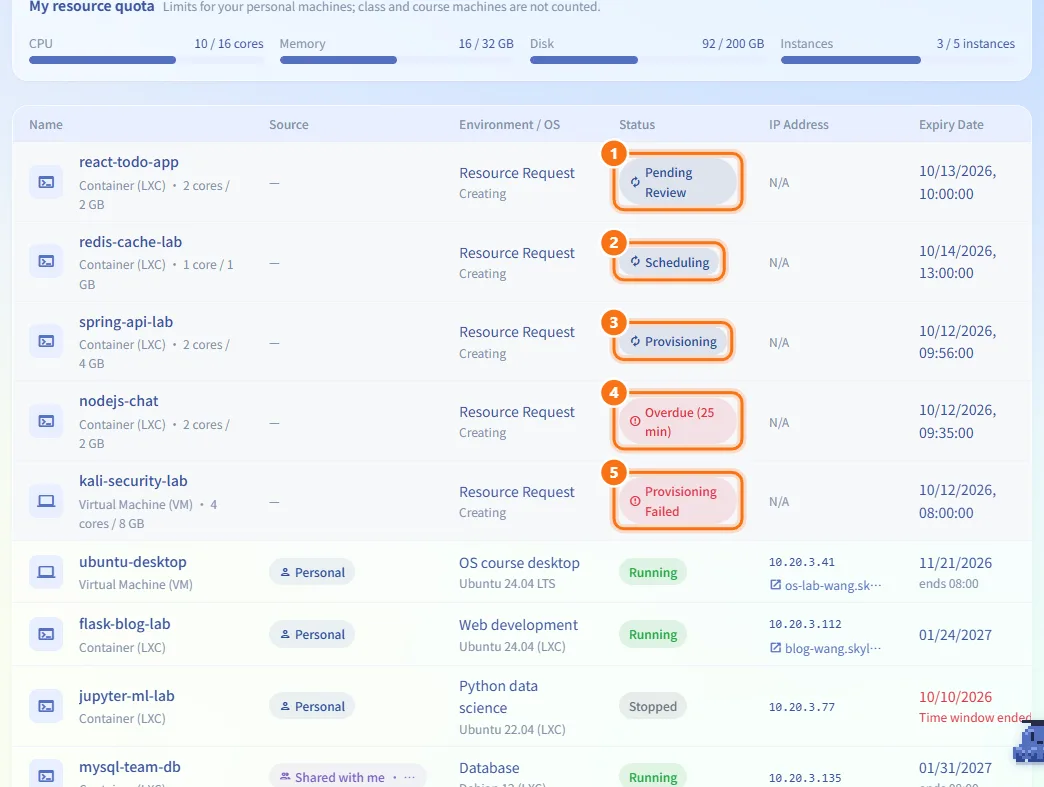Click the Expiry Date column header
1044x787 pixels.
click(951, 125)
